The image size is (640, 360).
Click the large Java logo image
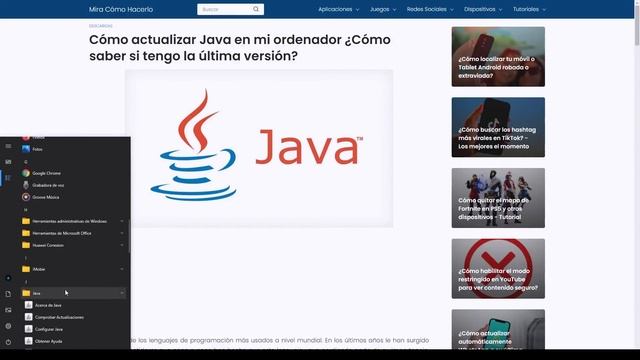pyautogui.click(x=259, y=148)
